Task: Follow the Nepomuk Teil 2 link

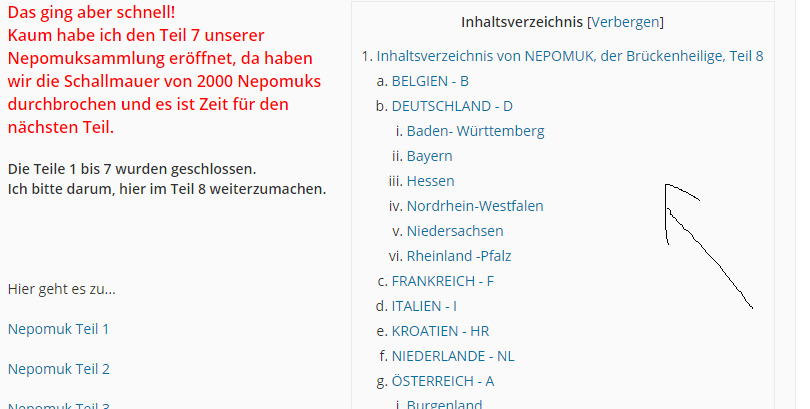Action: point(58,368)
